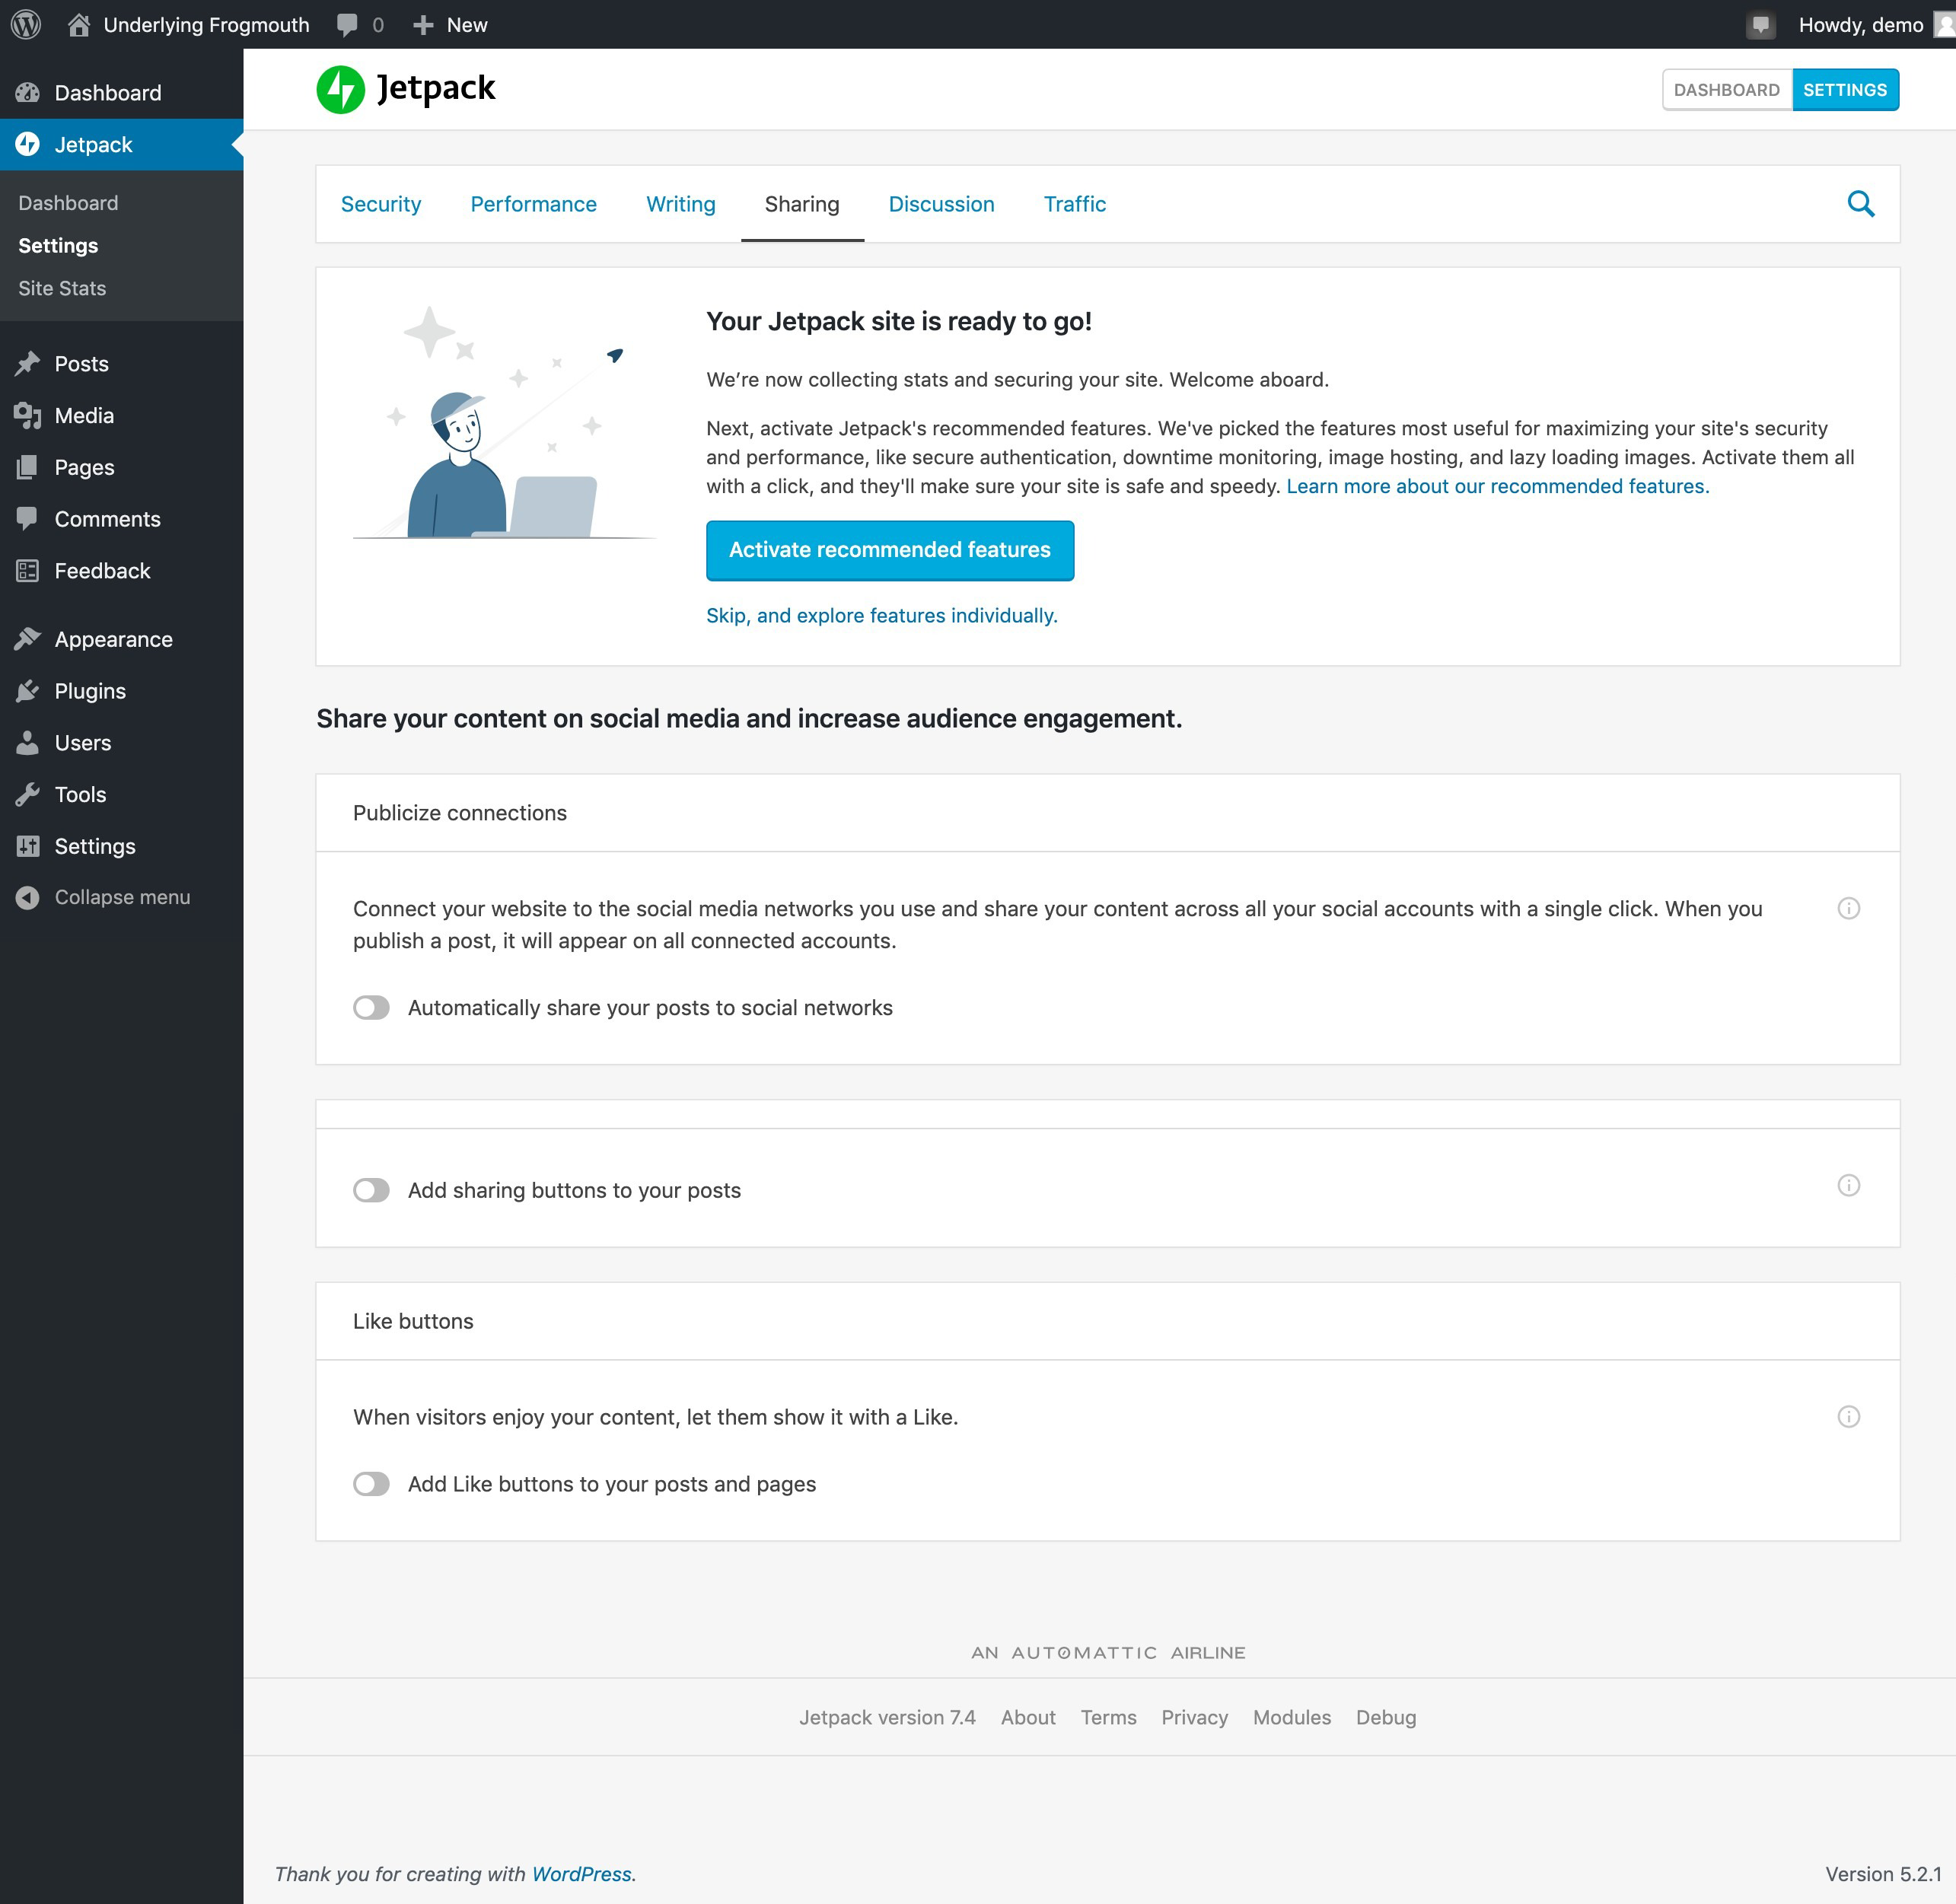1956x1904 pixels.
Task: Click the green Jetpack logo in the header
Action: click(341, 89)
